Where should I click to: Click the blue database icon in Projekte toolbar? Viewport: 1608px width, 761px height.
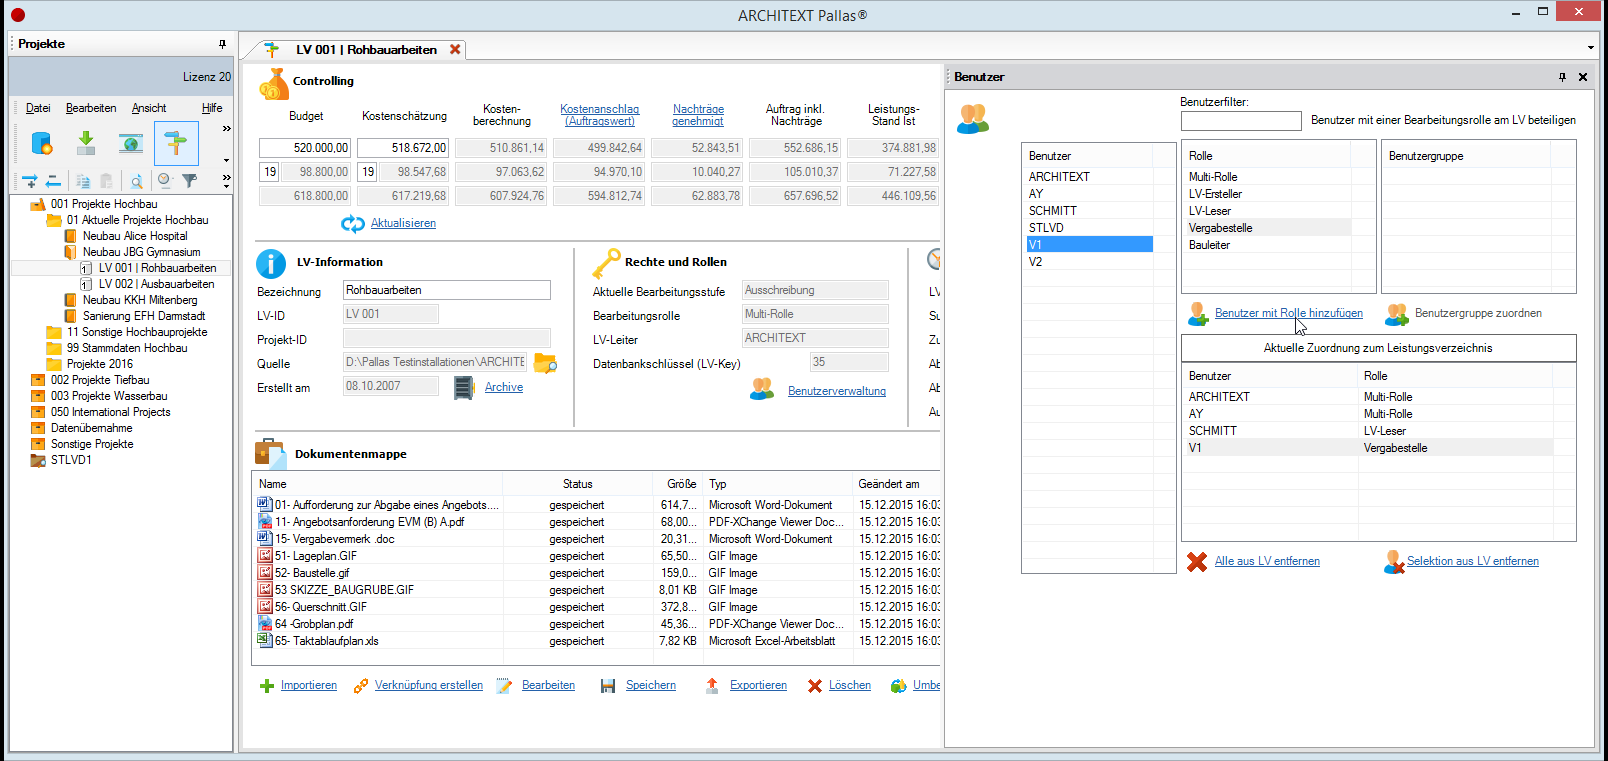(x=42, y=144)
